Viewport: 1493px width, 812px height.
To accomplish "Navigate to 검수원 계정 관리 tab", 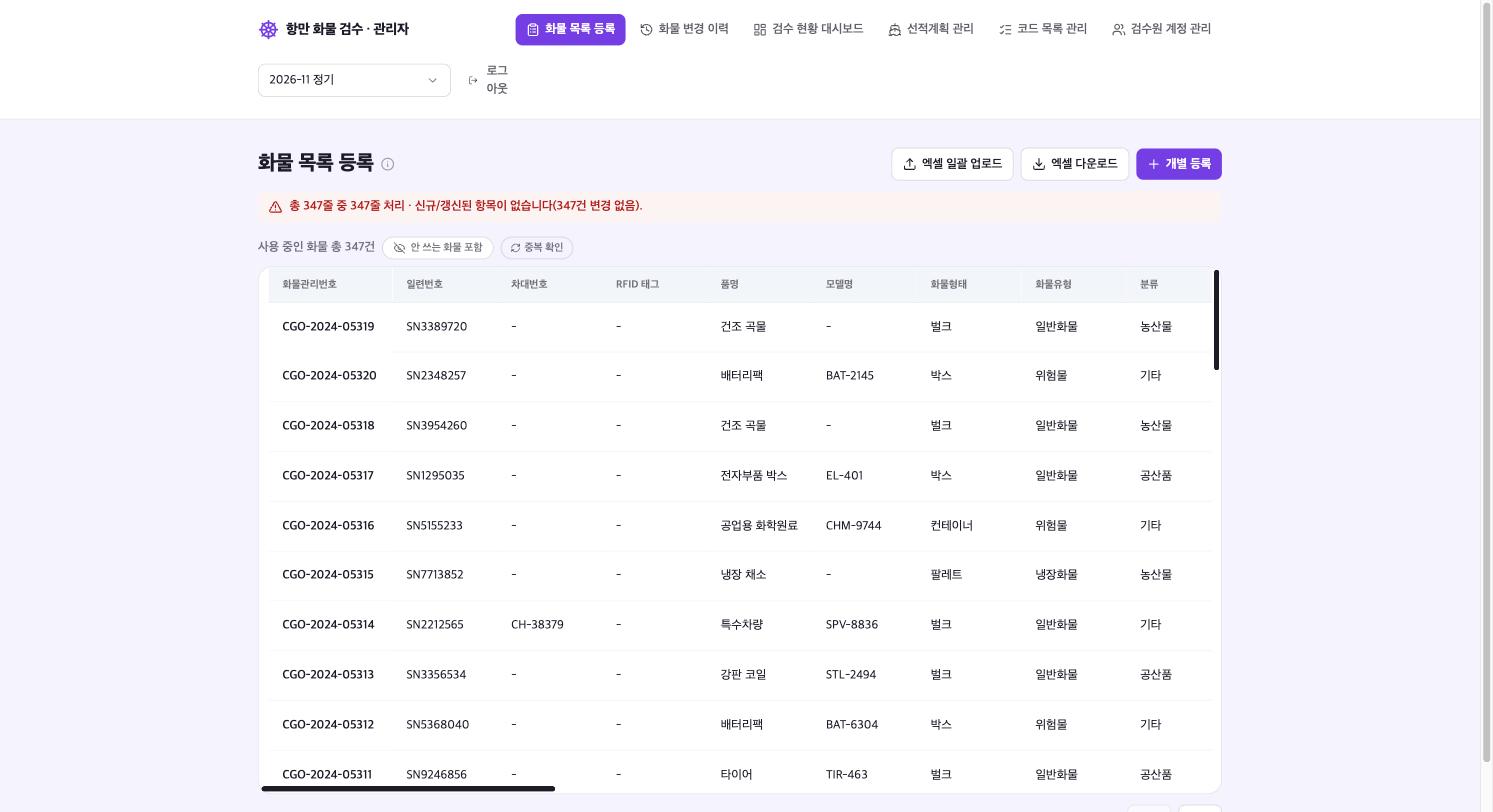I will (1161, 29).
